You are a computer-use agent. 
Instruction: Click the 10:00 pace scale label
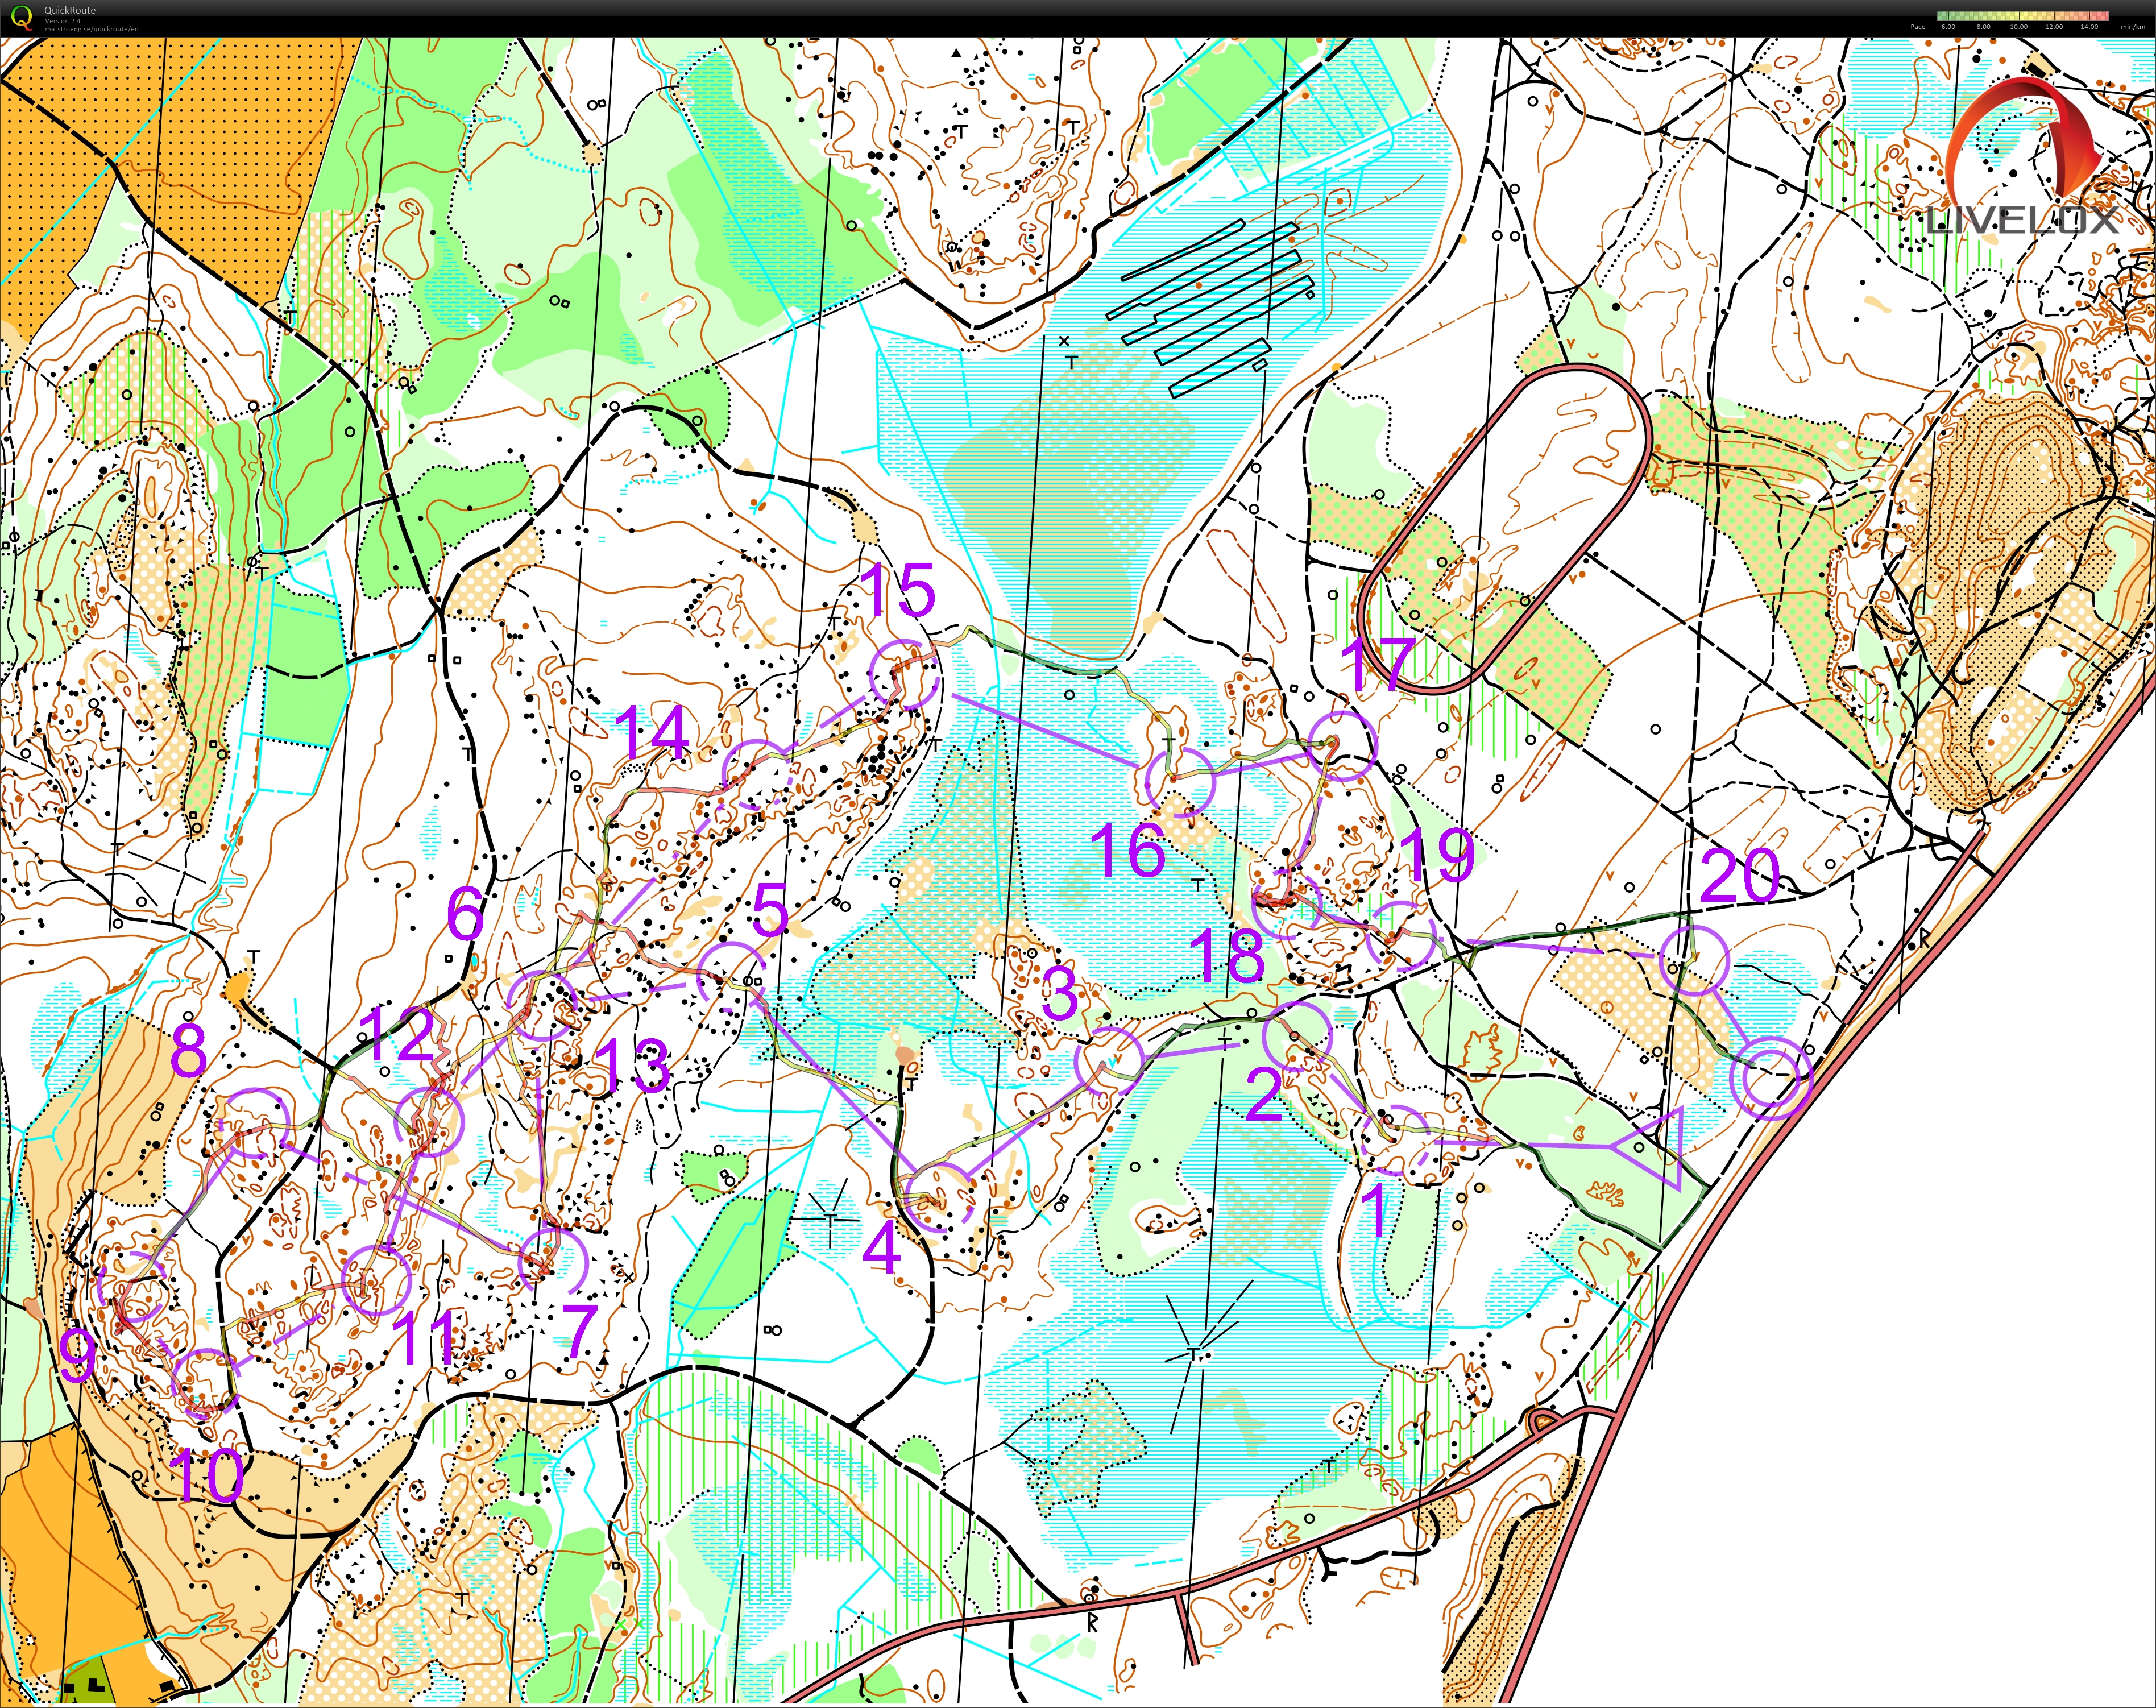pyautogui.click(x=2018, y=27)
